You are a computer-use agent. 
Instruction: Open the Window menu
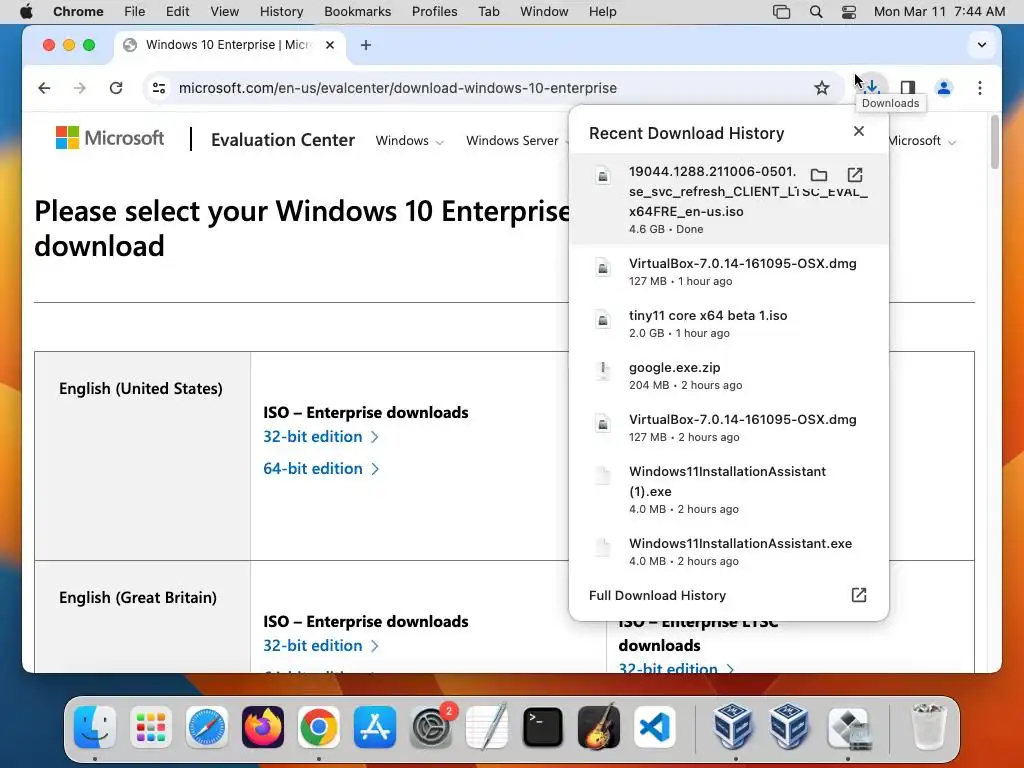(544, 11)
